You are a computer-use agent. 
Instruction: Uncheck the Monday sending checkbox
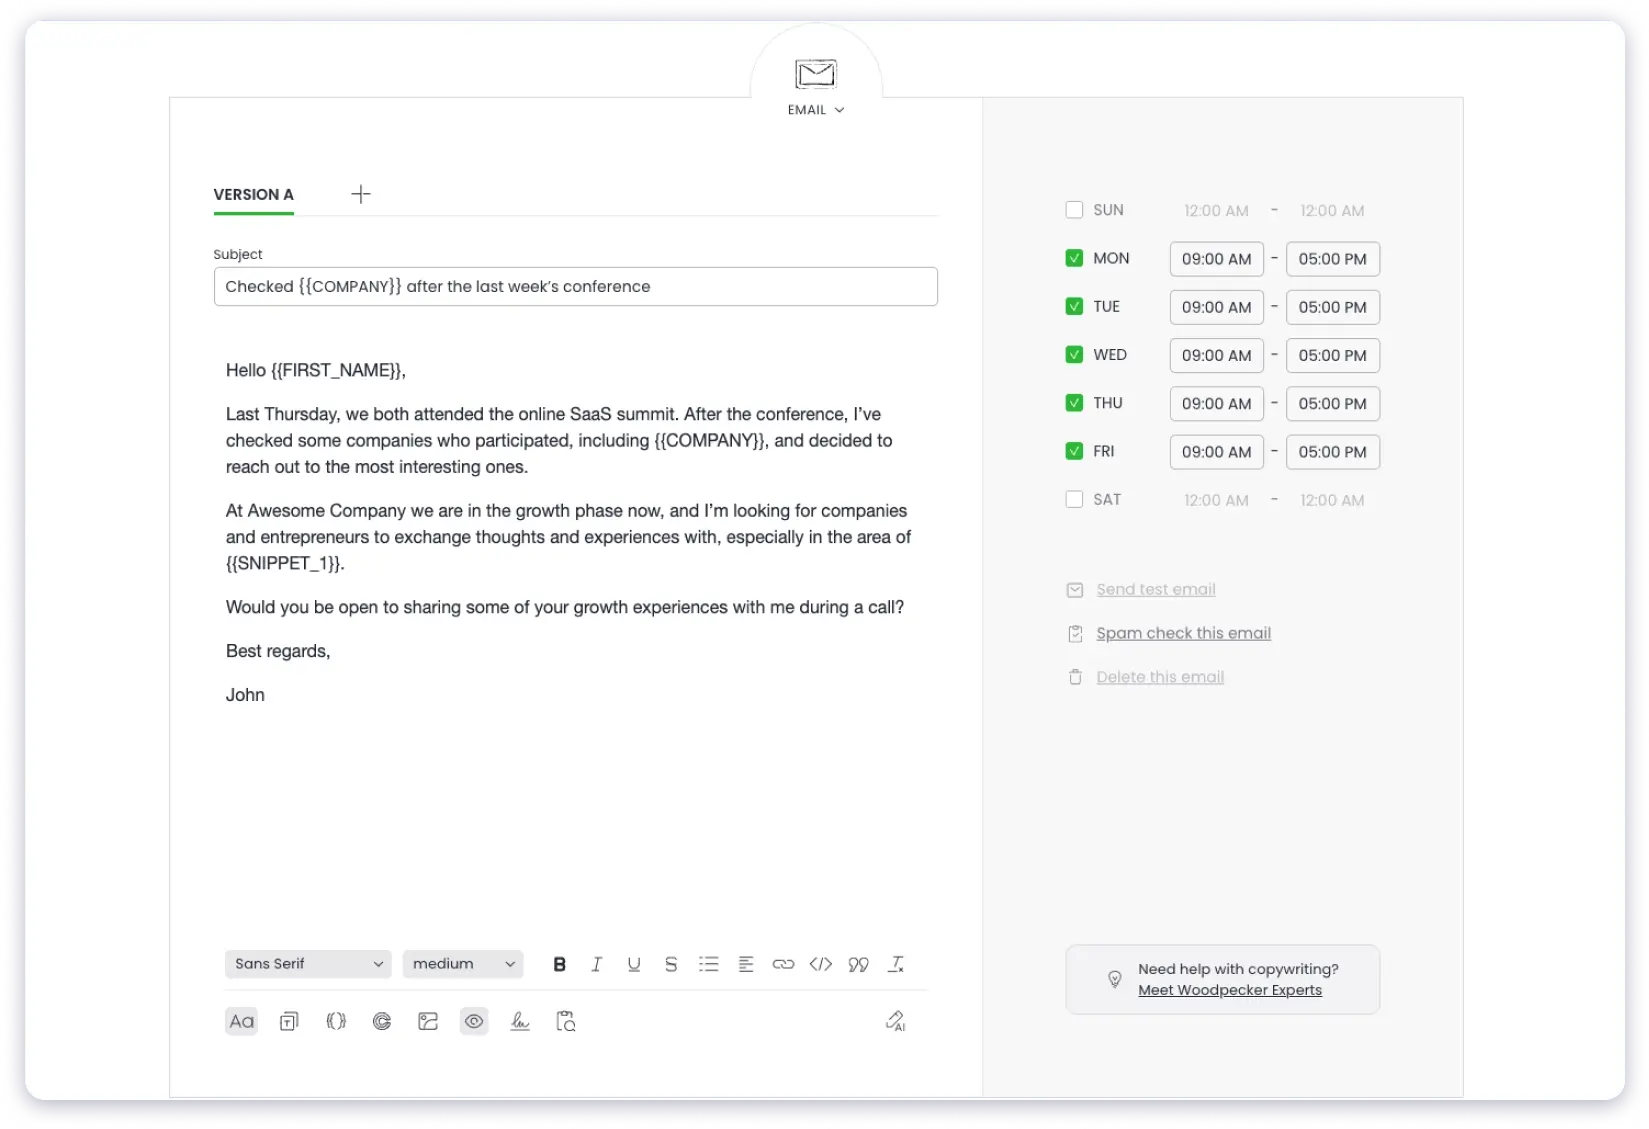1074,258
